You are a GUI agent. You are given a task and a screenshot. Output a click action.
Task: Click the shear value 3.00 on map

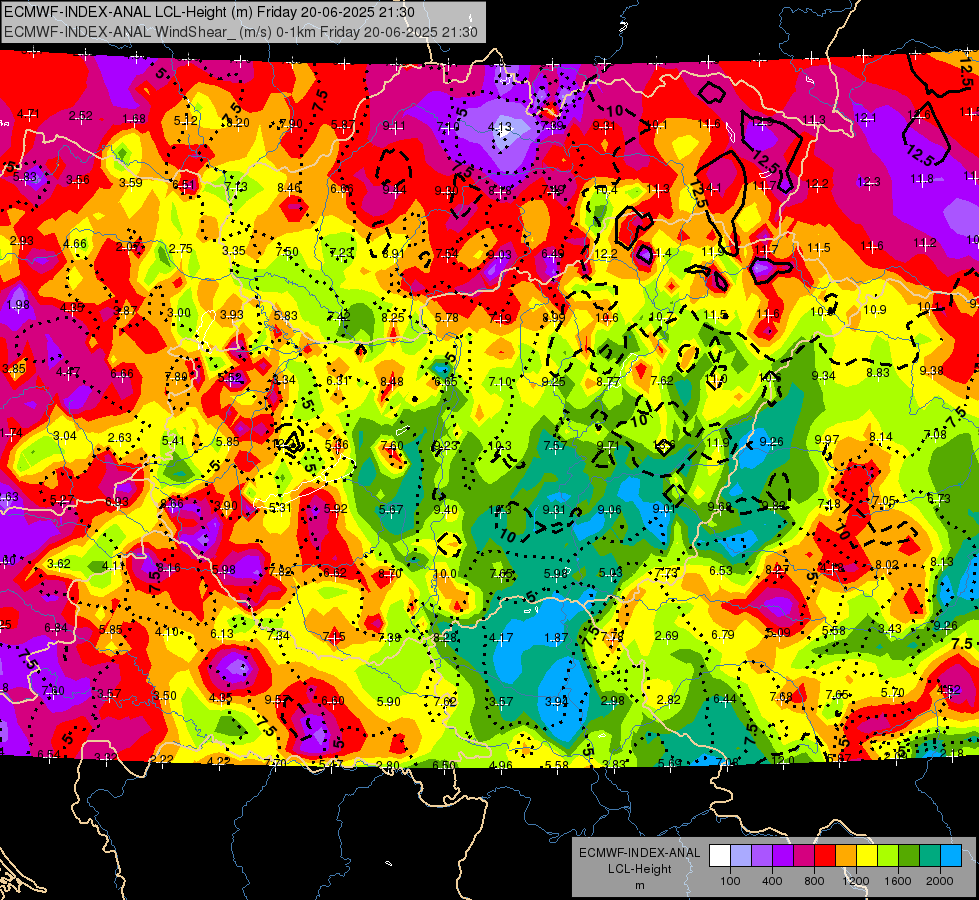179,313
